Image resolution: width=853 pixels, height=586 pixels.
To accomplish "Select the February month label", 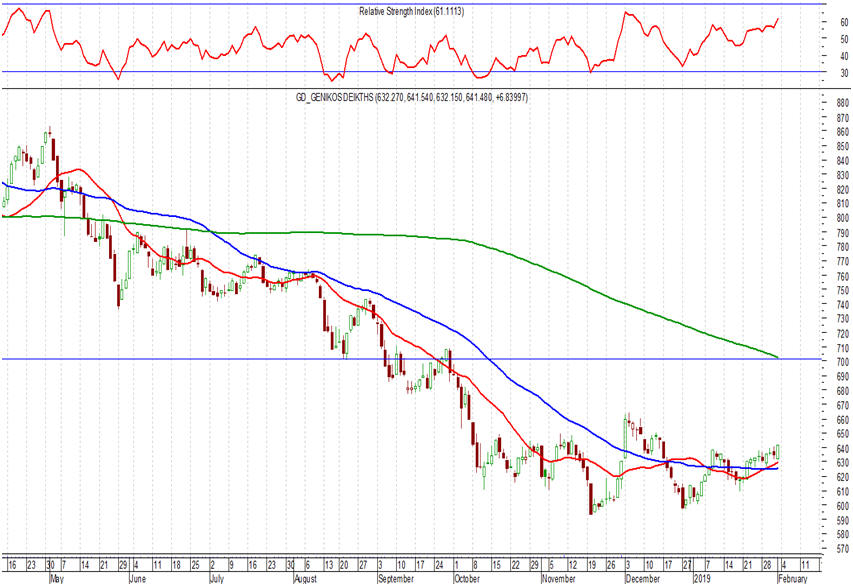I will click(793, 579).
